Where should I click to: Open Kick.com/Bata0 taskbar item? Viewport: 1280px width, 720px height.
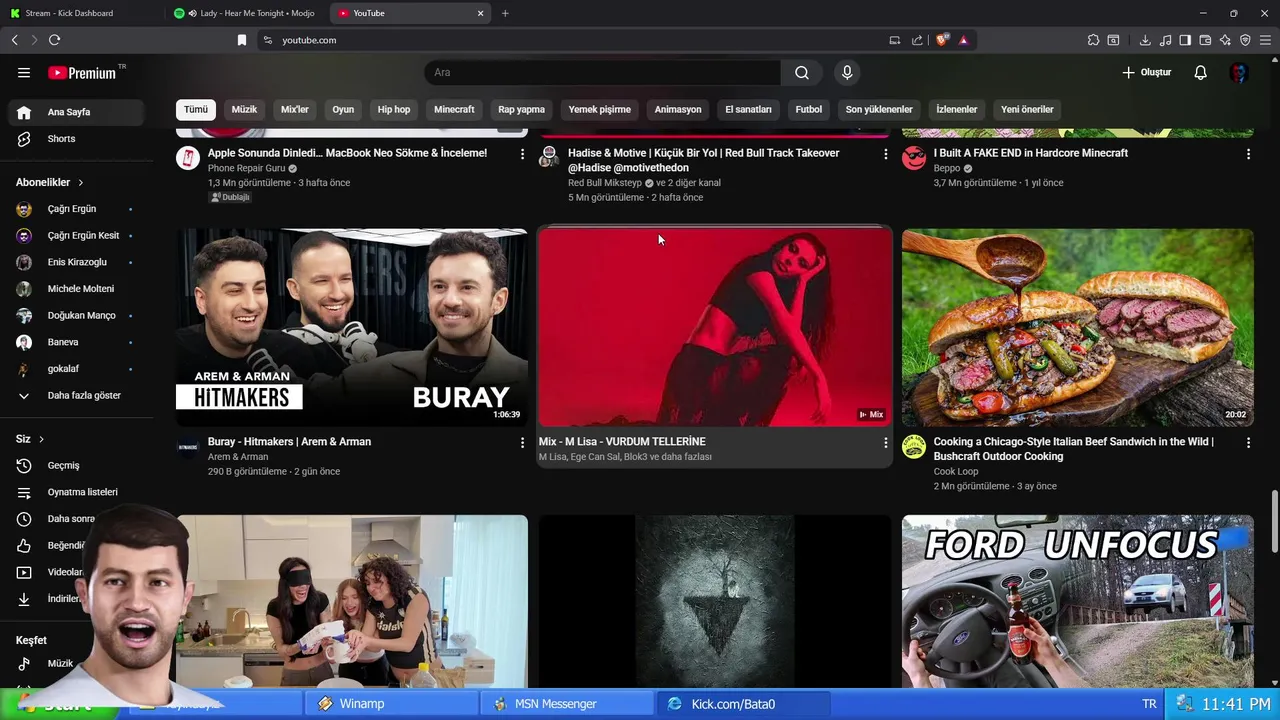point(744,704)
